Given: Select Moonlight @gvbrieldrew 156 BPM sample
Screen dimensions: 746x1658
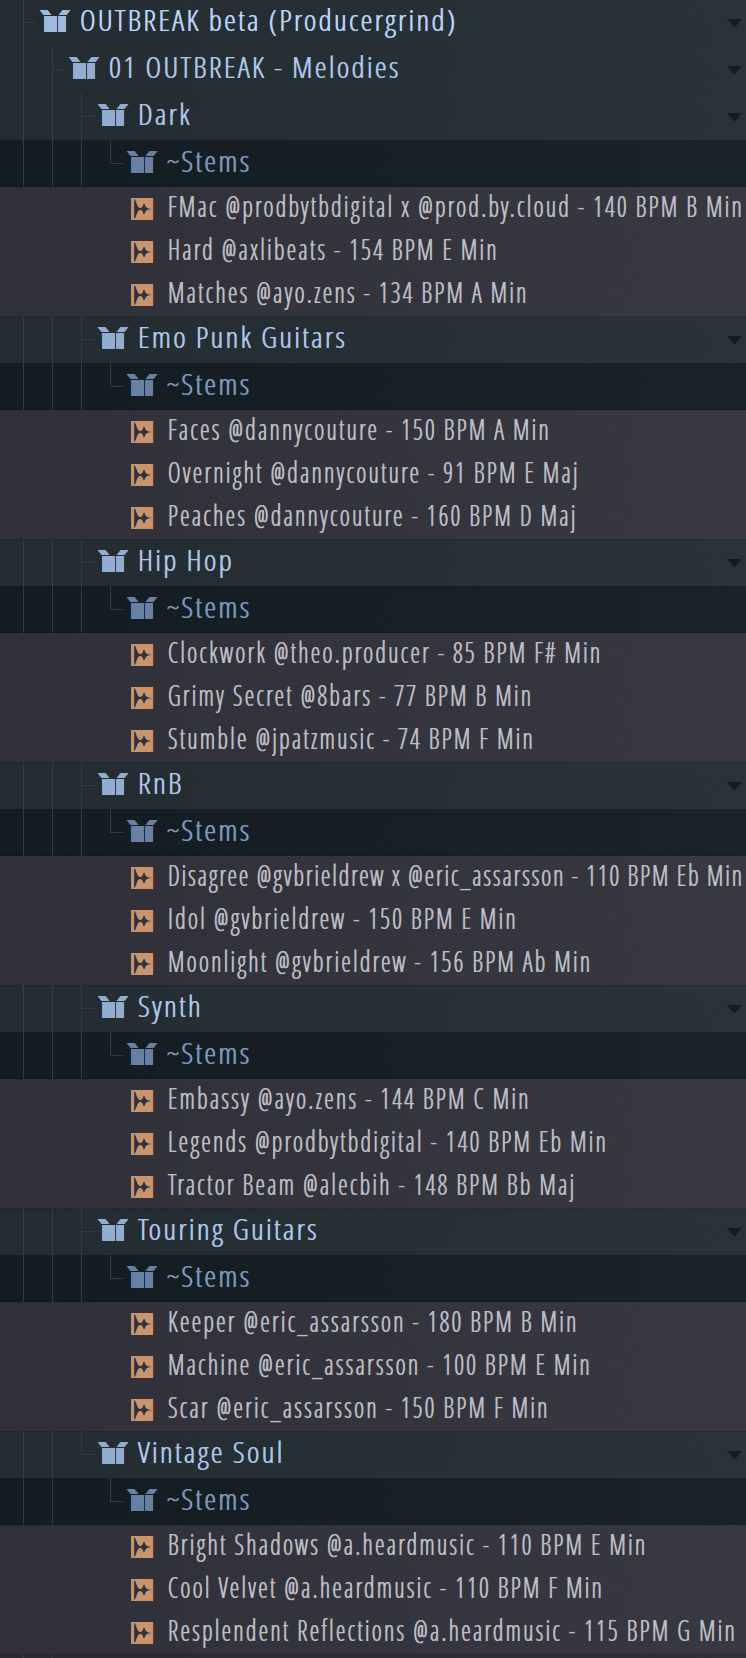Looking at the screenshot, I should (x=378, y=962).
